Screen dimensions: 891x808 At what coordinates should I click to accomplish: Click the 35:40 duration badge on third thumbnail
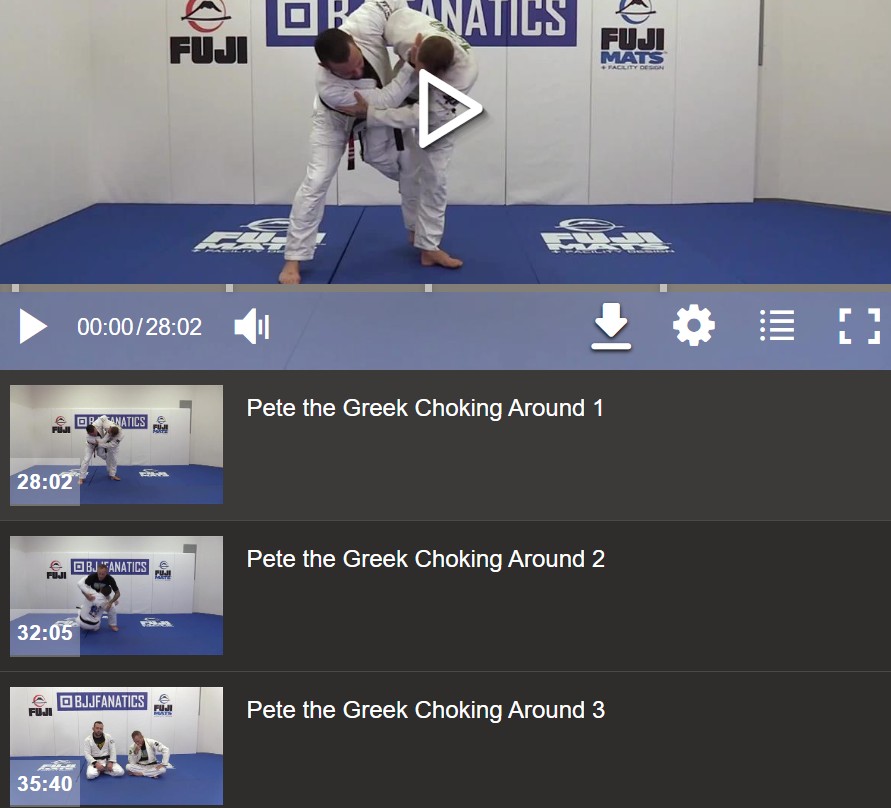click(x=45, y=784)
